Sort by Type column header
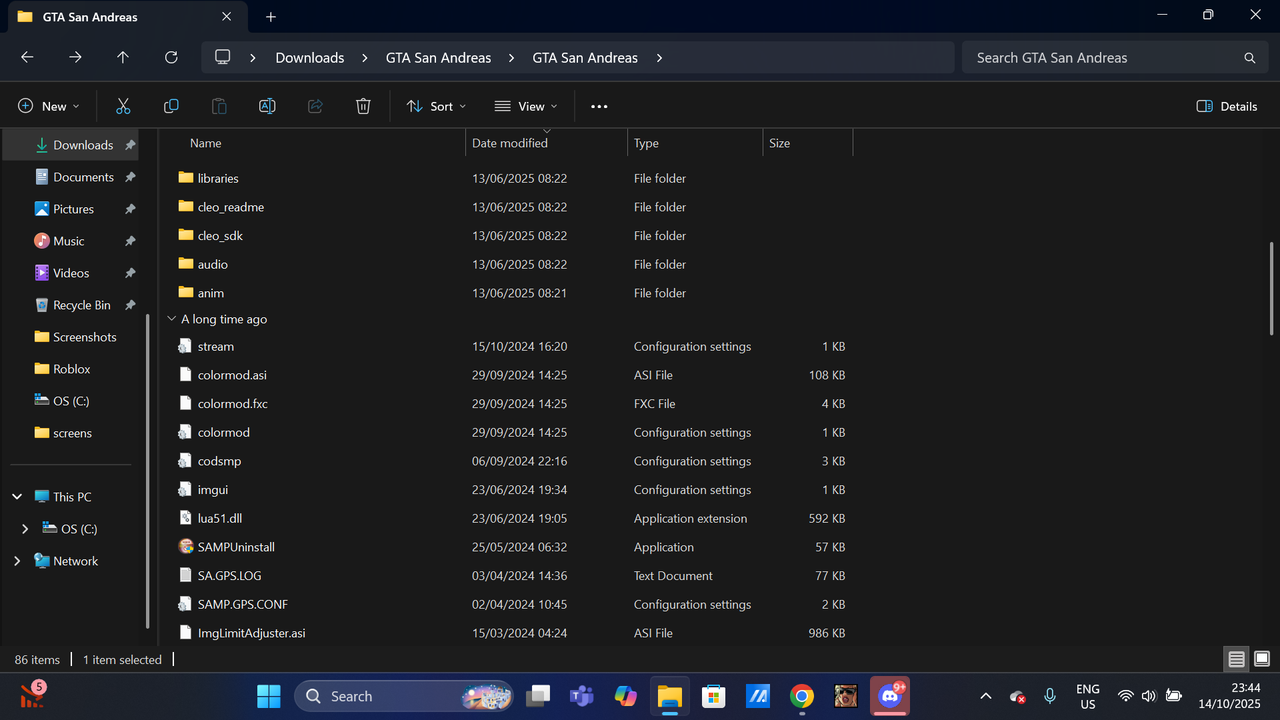 [695, 143]
